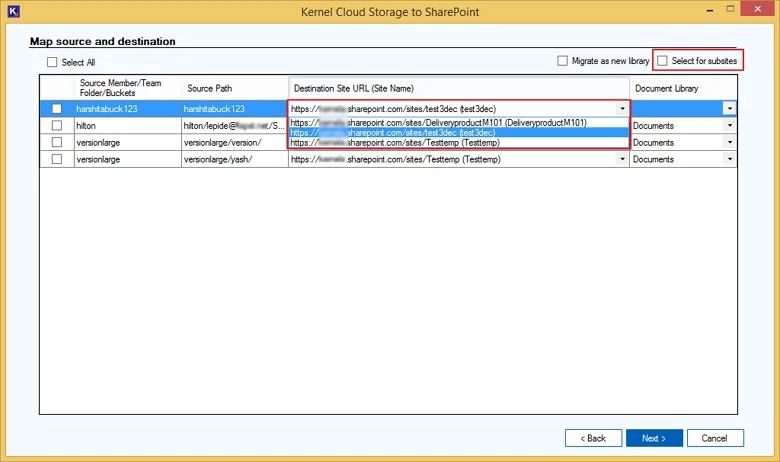The width and height of the screenshot is (780, 462).
Task: Choose Testtemp site from open dropdown list
Action: pos(459,143)
